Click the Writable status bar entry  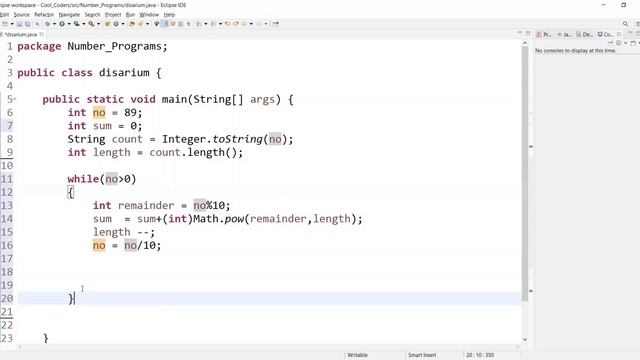[357, 355]
